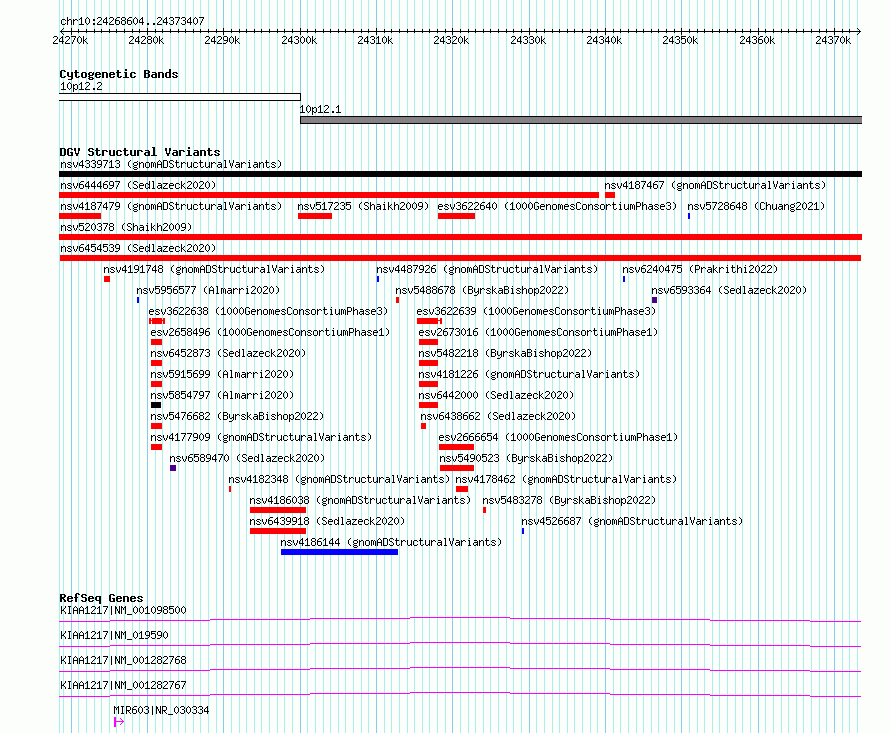Click nsv5482218 (ByrskaBishop2022) label
The width and height of the screenshot is (890, 733).
(x=505, y=353)
